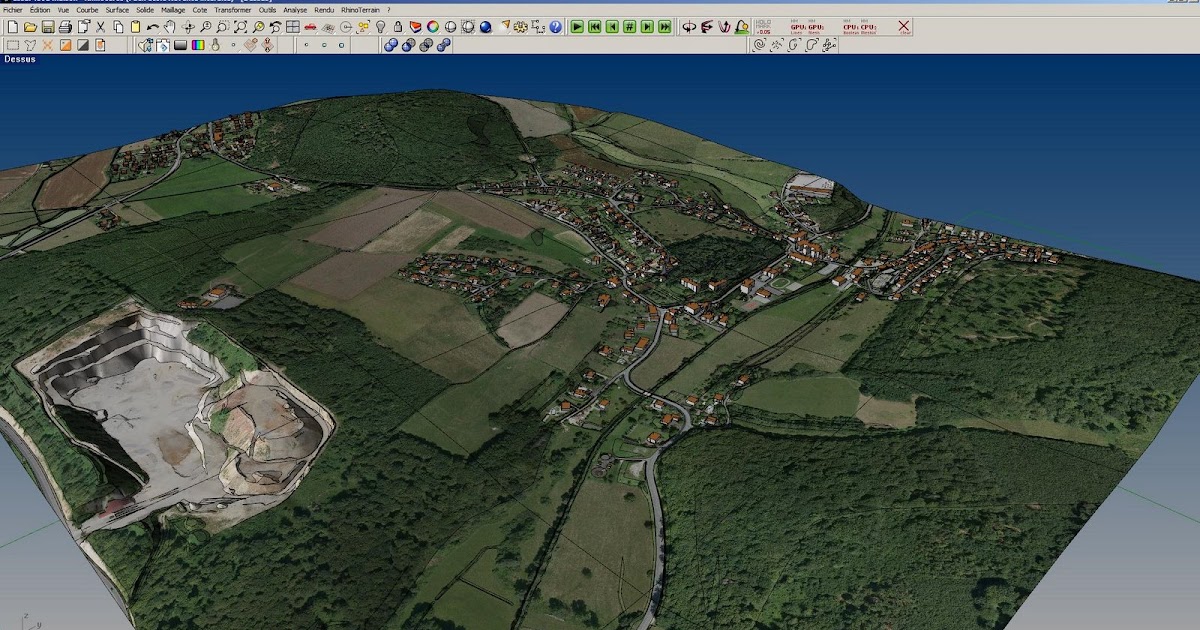Click the HOLO mark indicator
Screen dimensions: 1200x630
point(762,27)
